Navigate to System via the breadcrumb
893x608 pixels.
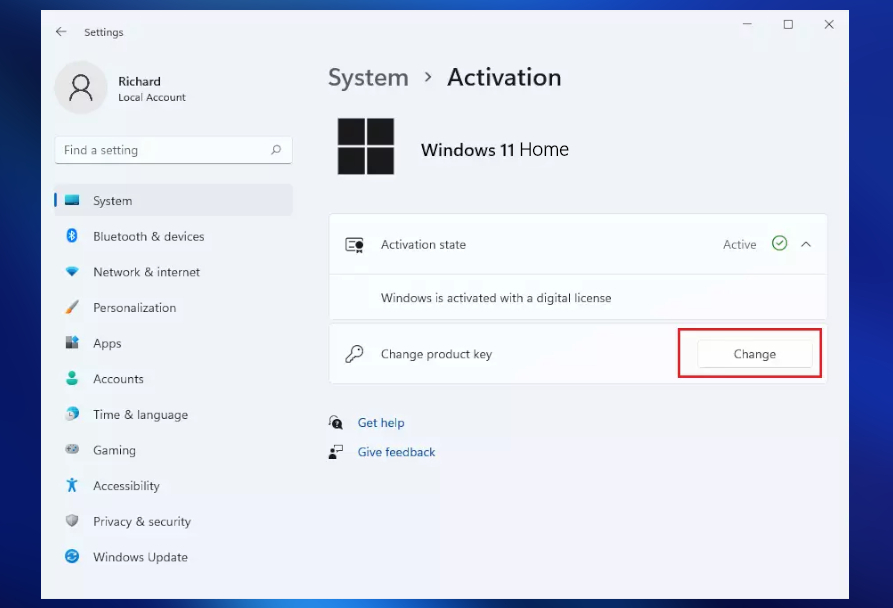click(368, 77)
